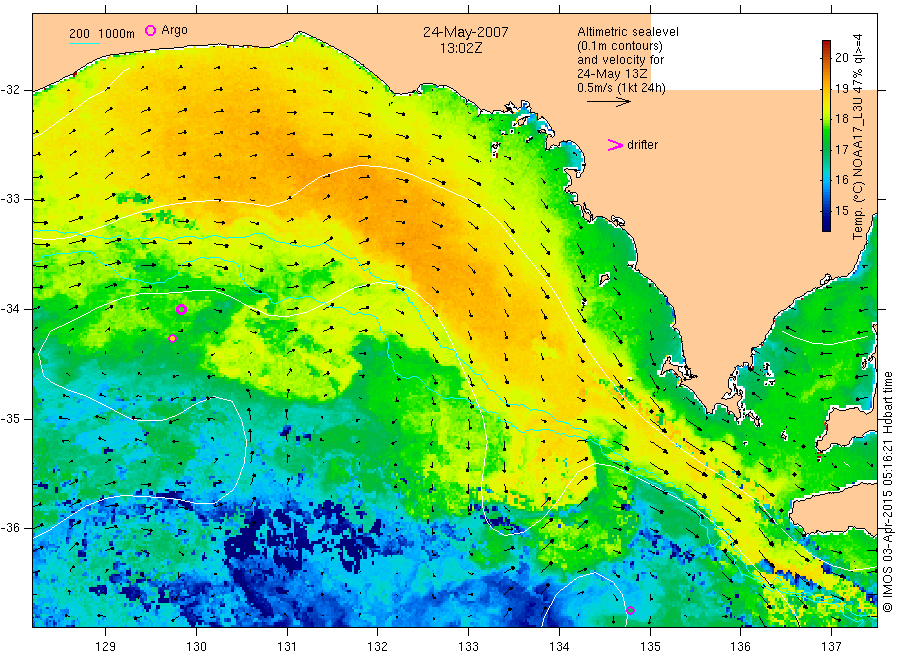Select the Argo float marker near 134.8°E at bottom
This screenshot has height=660, width=900.
[630, 610]
